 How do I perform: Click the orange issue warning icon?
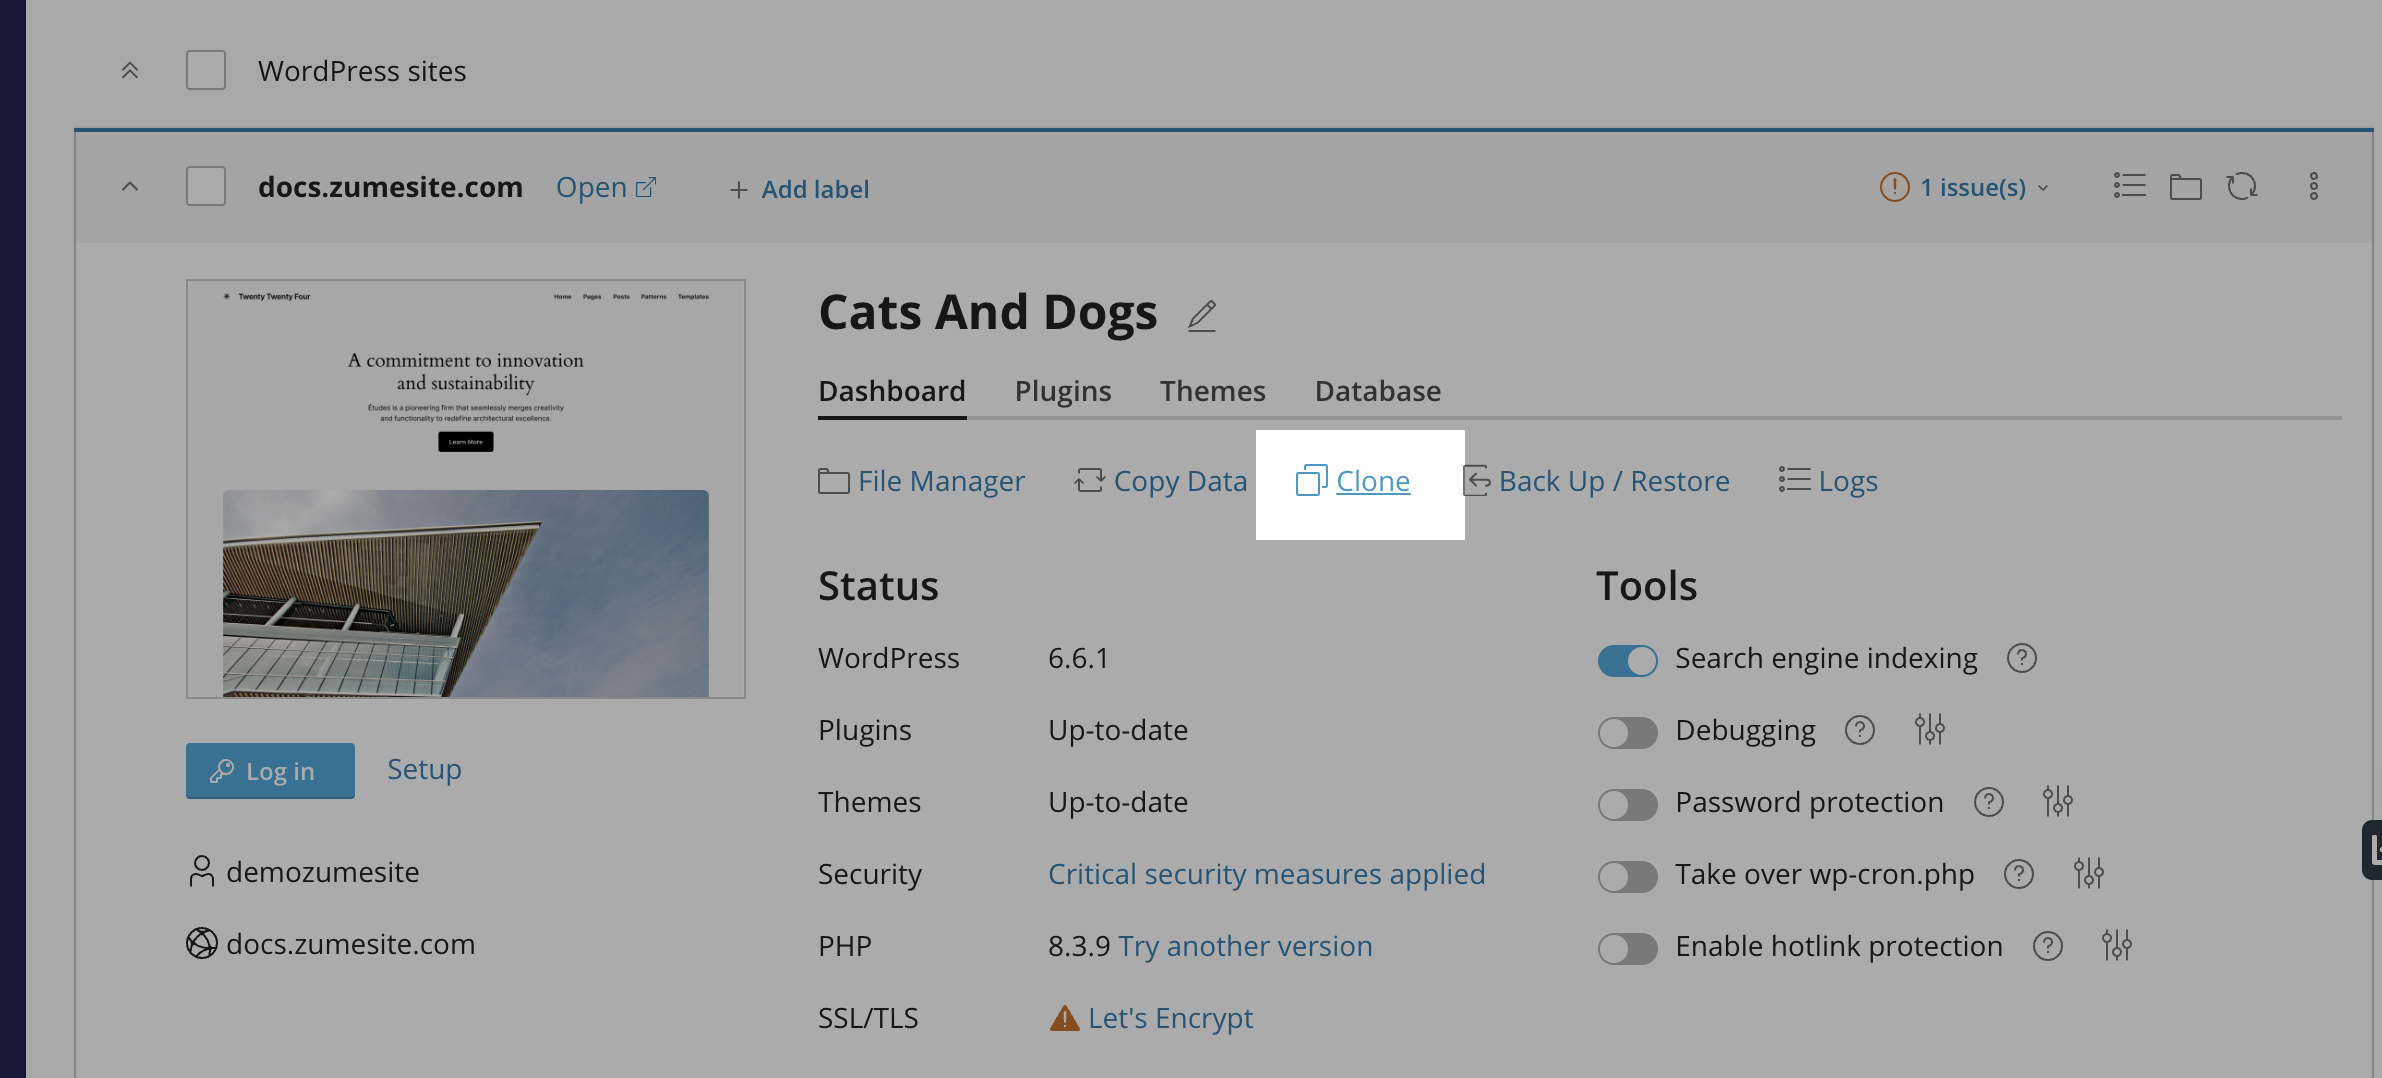coord(1895,187)
